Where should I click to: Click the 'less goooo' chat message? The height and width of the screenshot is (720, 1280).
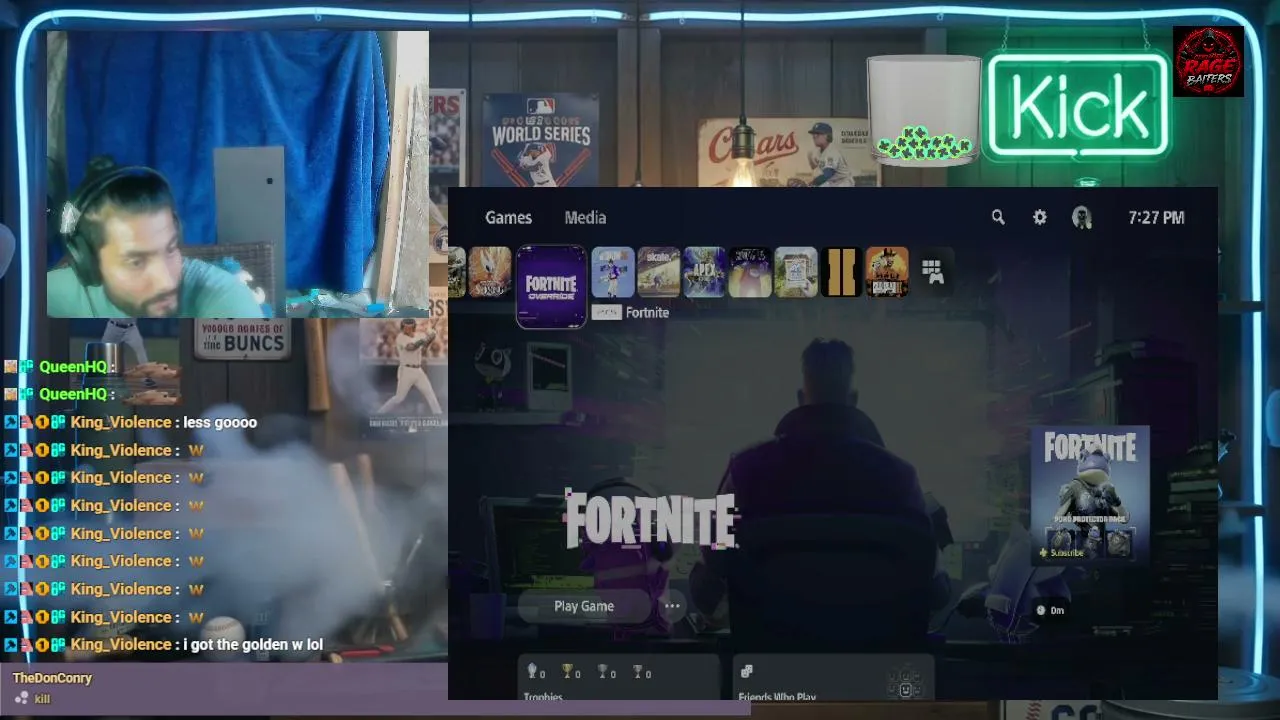(x=220, y=422)
